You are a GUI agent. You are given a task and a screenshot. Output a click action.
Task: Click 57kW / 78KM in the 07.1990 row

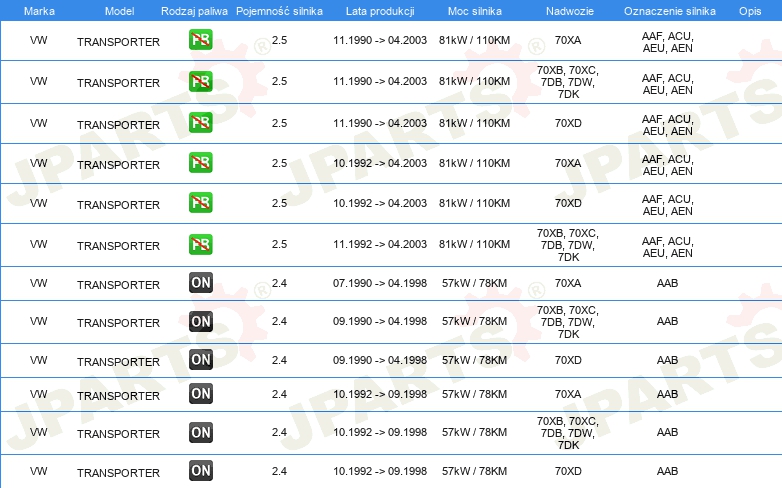pyautogui.click(x=474, y=283)
